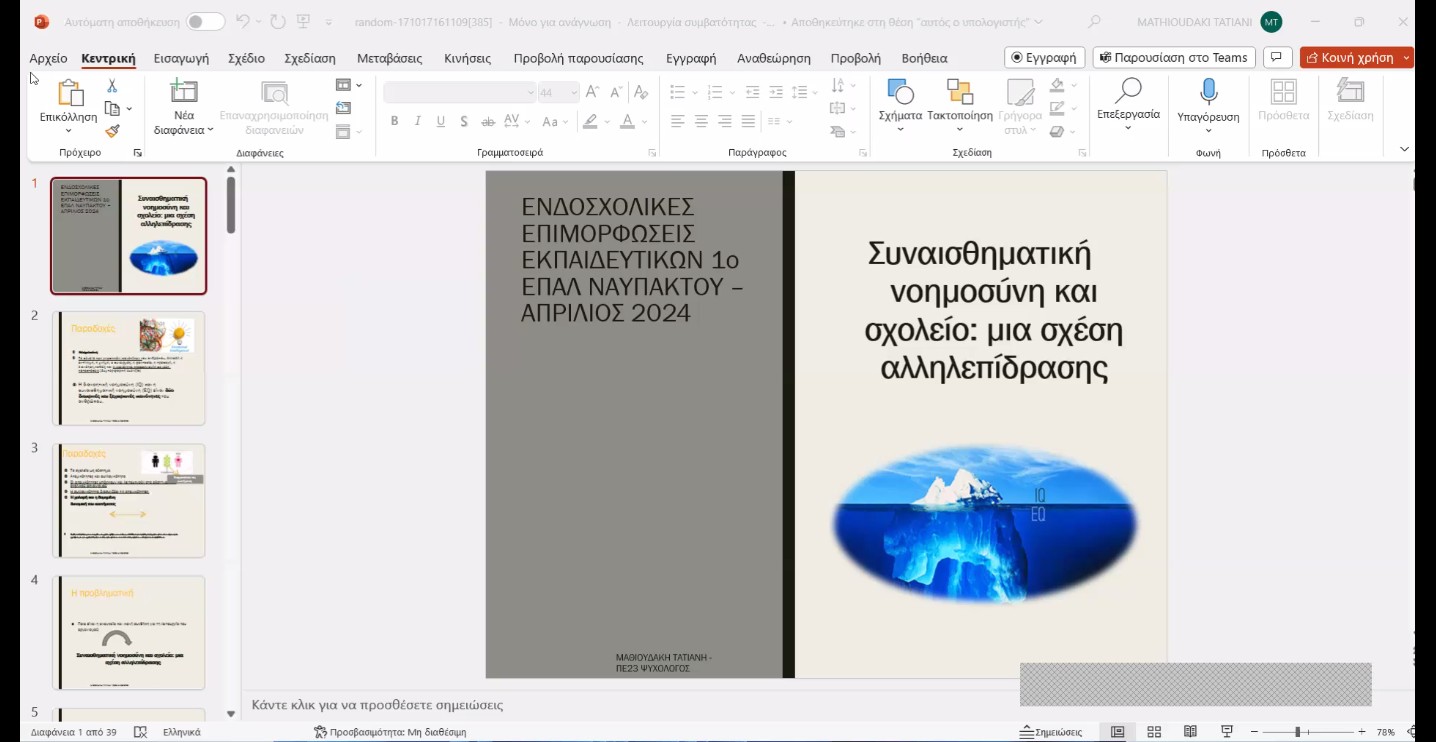Image resolution: width=1436 pixels, height=742 pixels.
Task: Click the Copy icon in clipboard group
Action: point(112,109)
